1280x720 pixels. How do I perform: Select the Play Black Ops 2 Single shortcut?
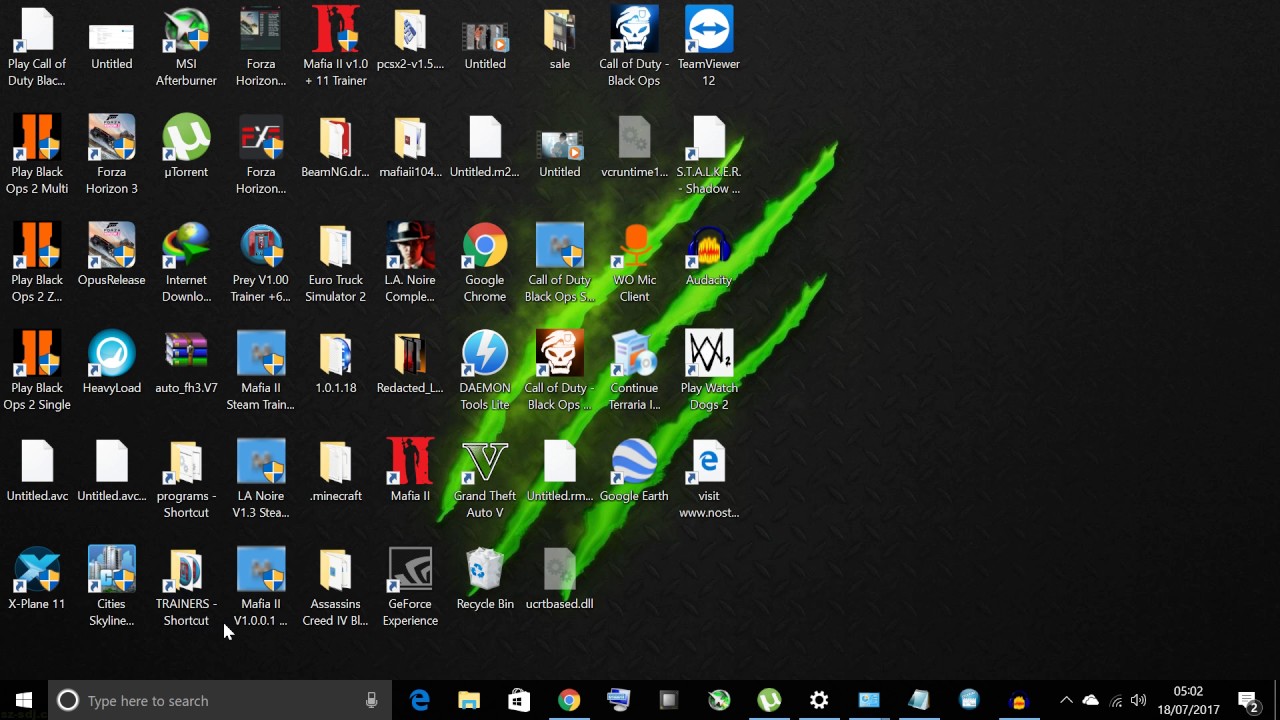coord(37,370)
